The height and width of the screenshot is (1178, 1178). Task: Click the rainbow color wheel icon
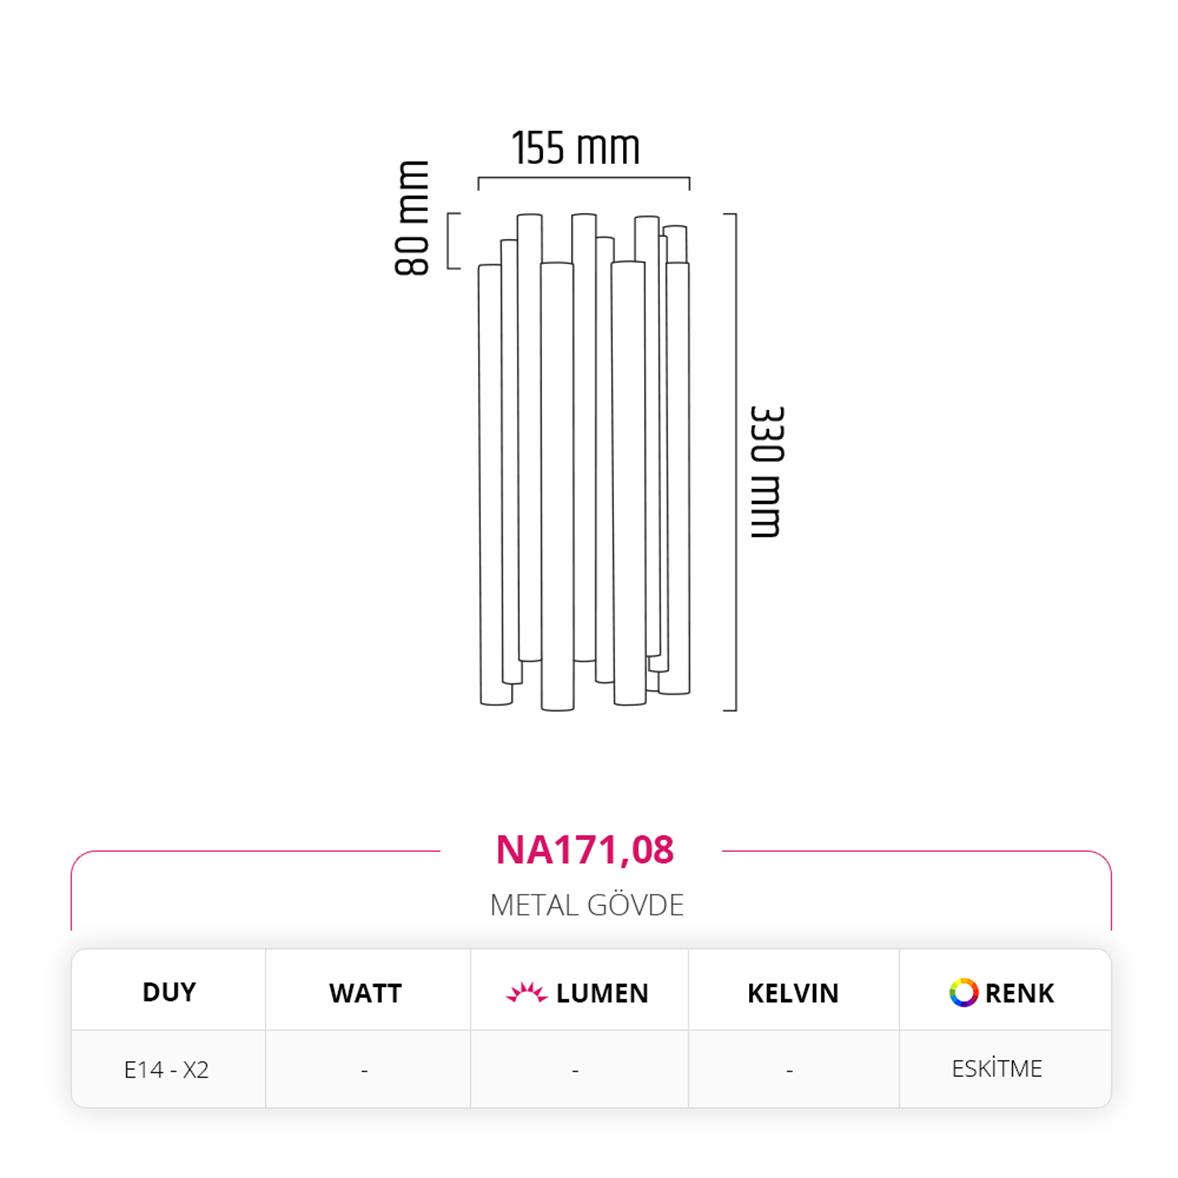click(x=963, y=992)
